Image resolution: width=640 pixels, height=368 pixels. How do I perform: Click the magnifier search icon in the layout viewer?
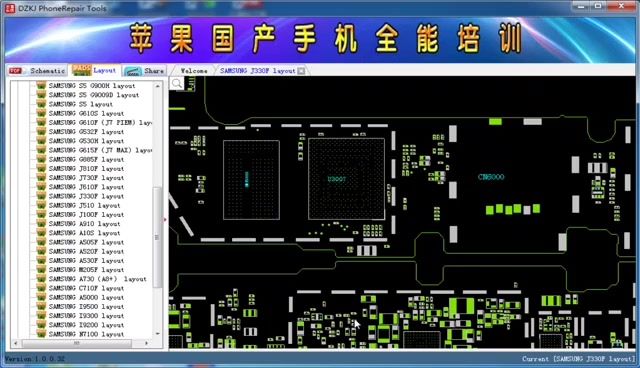click(x=177, y=84)
